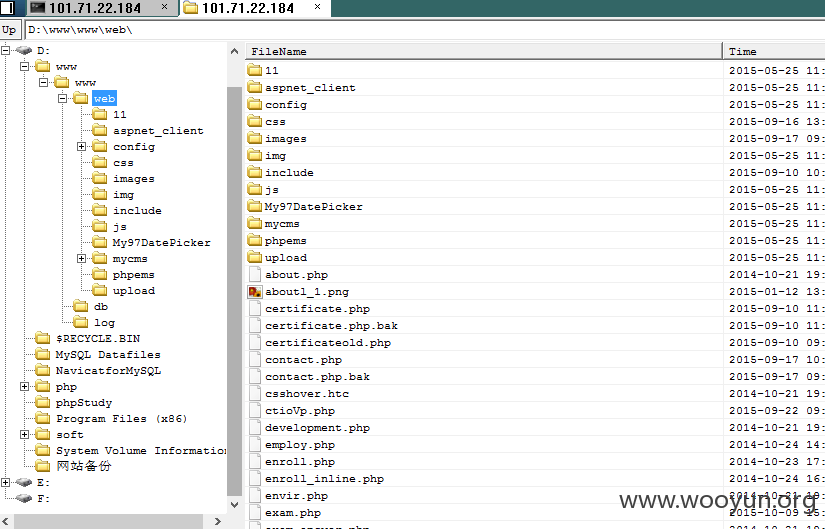Select the file development.php

[x=317, y=427]
